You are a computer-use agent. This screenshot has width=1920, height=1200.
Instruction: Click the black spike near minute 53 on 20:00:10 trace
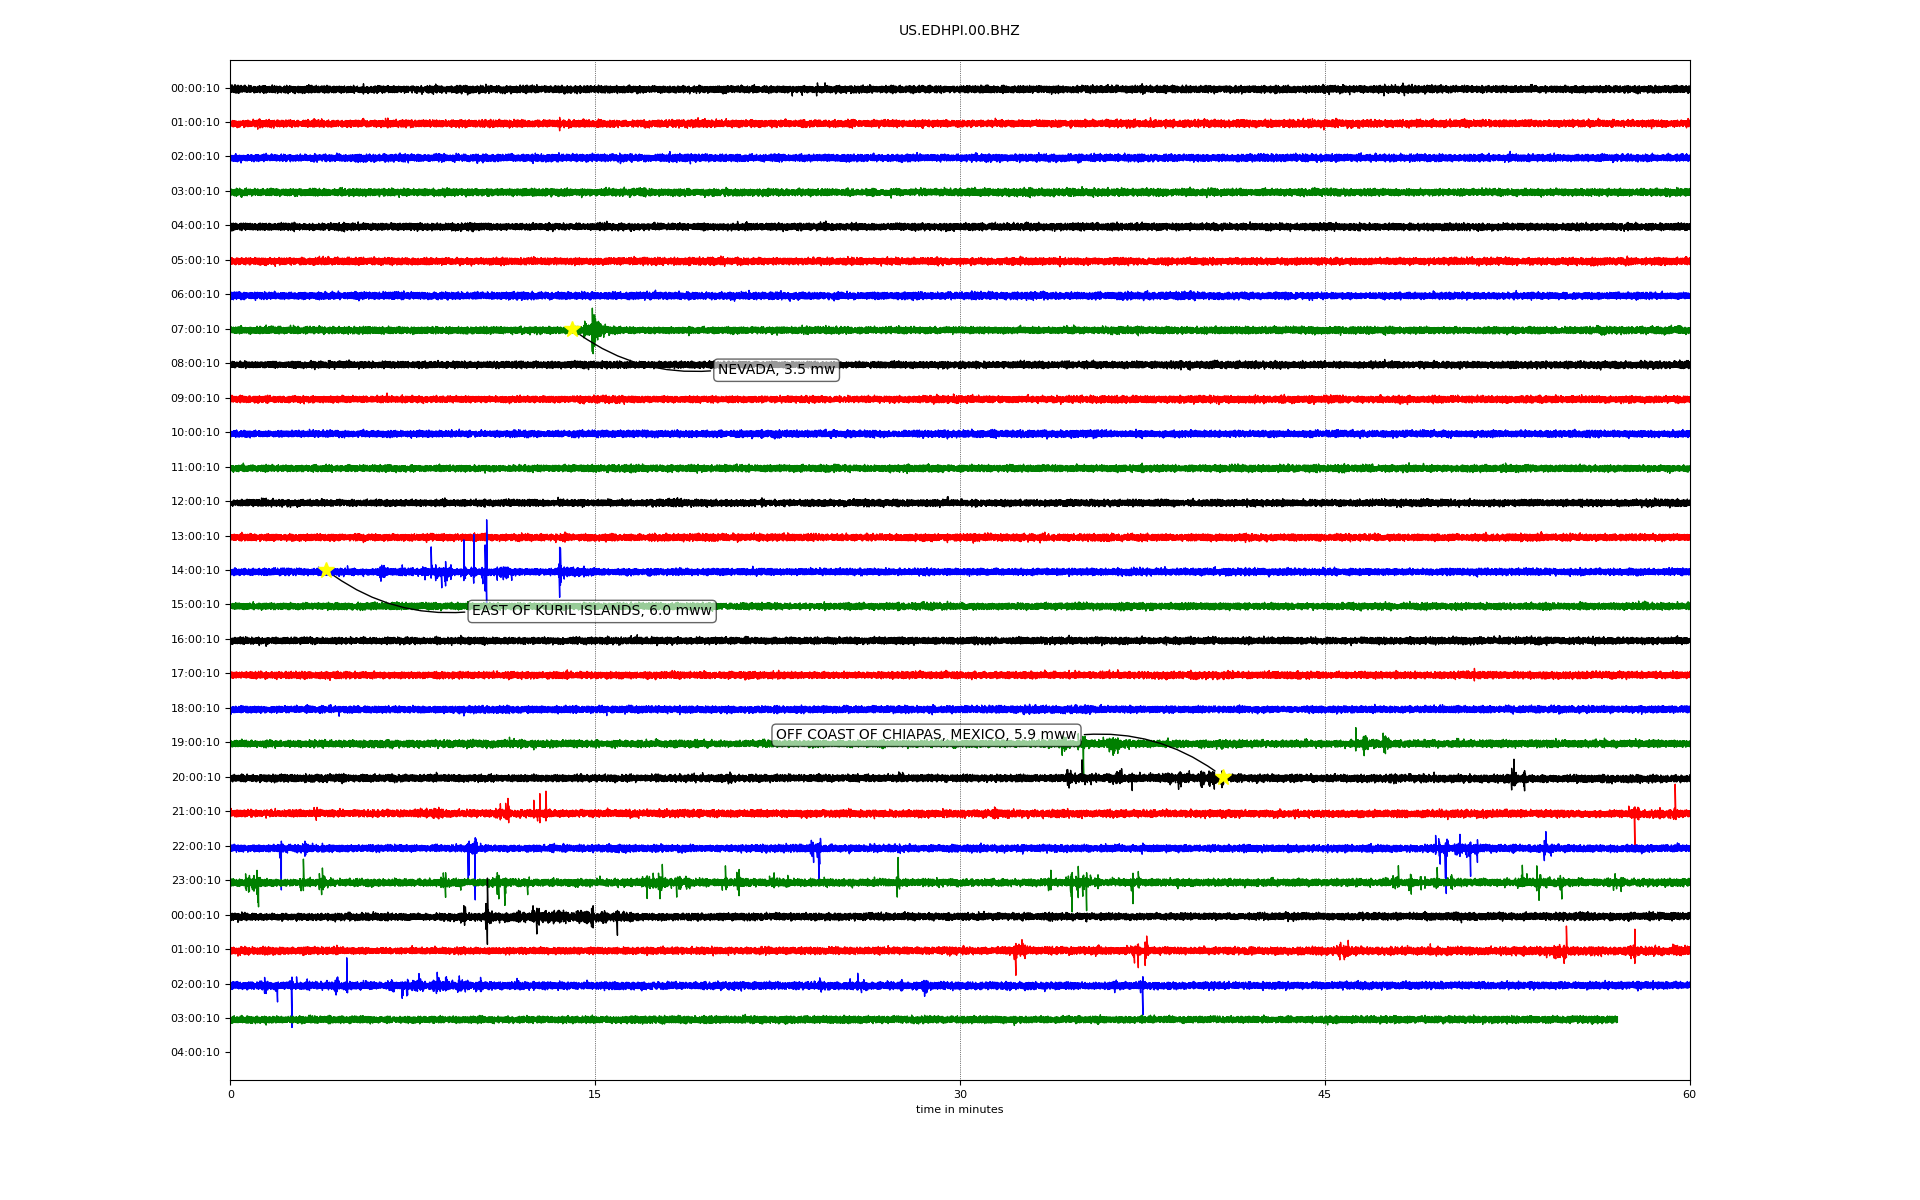(x=1516, y=775)
